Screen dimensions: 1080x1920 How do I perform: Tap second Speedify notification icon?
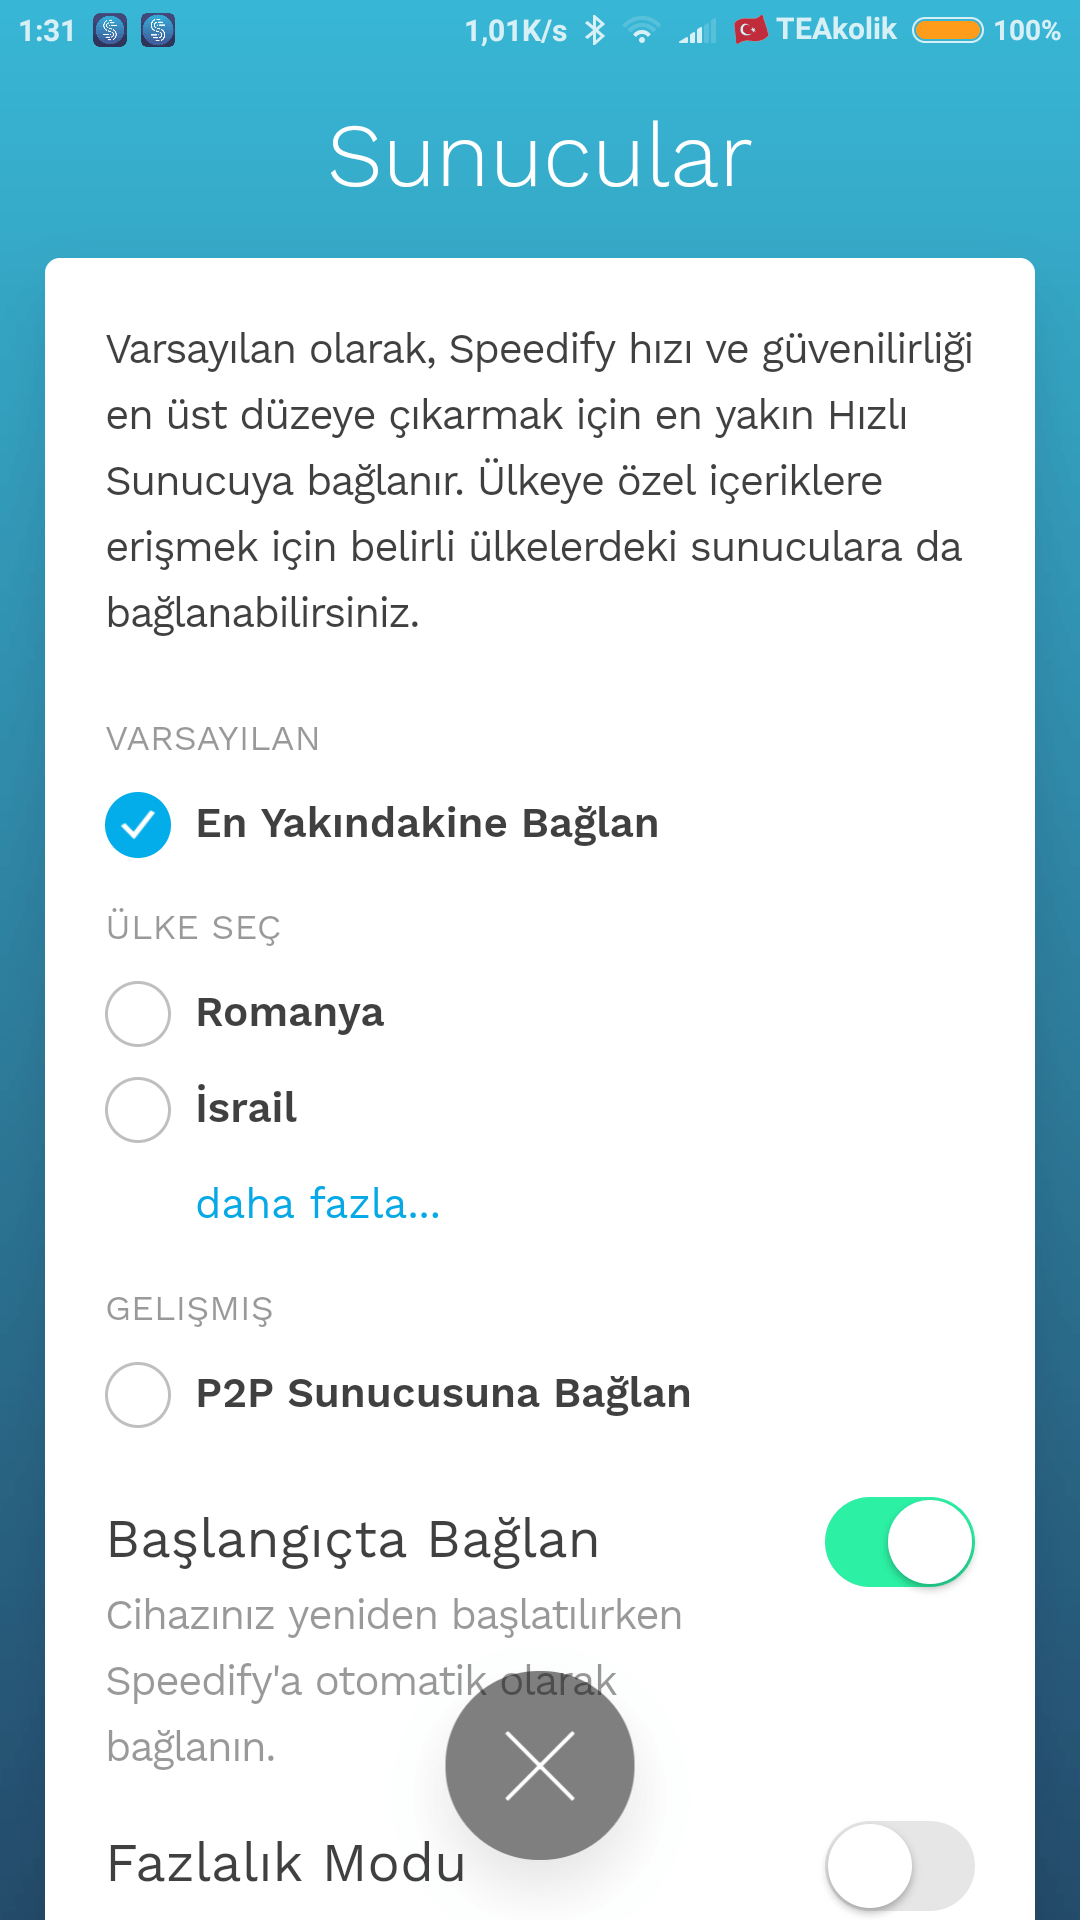[x=158, y=30]
